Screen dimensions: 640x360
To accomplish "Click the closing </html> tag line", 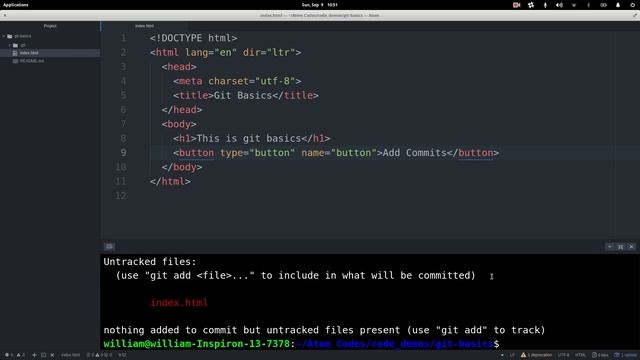I will click(x=170, y=181).
